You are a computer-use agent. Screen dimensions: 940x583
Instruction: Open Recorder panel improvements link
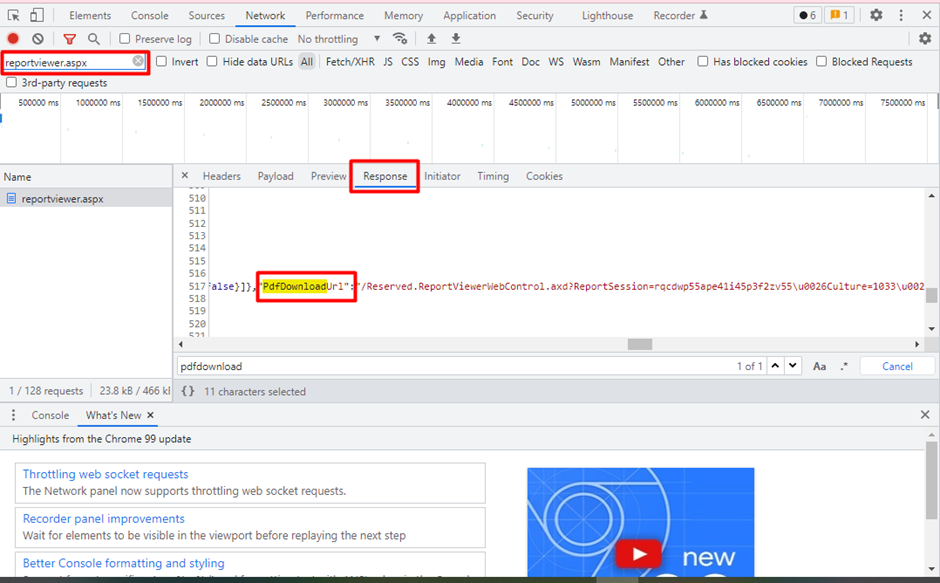(104, 518)
